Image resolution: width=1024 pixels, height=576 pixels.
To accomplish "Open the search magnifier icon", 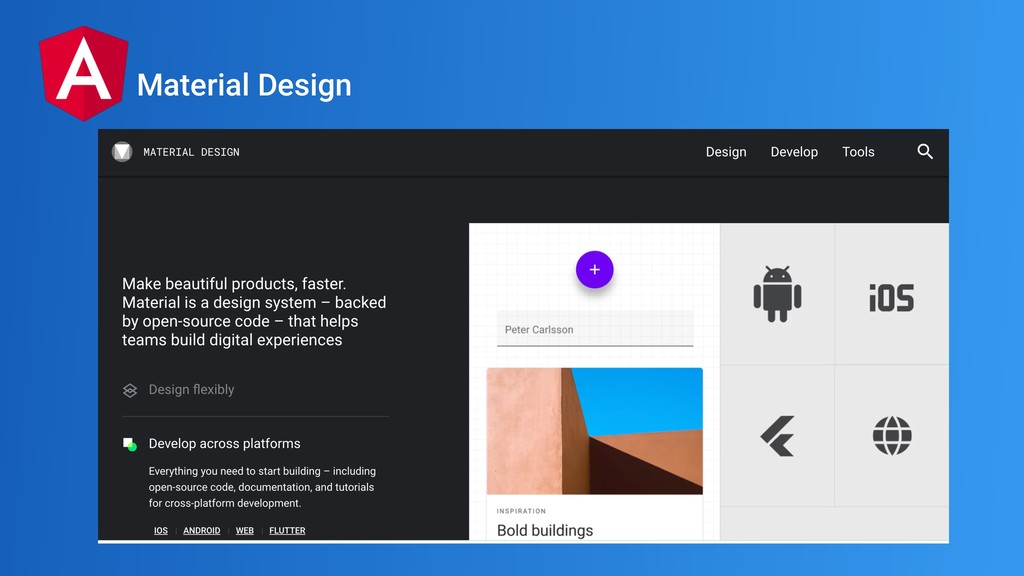I will click(925, 152).
